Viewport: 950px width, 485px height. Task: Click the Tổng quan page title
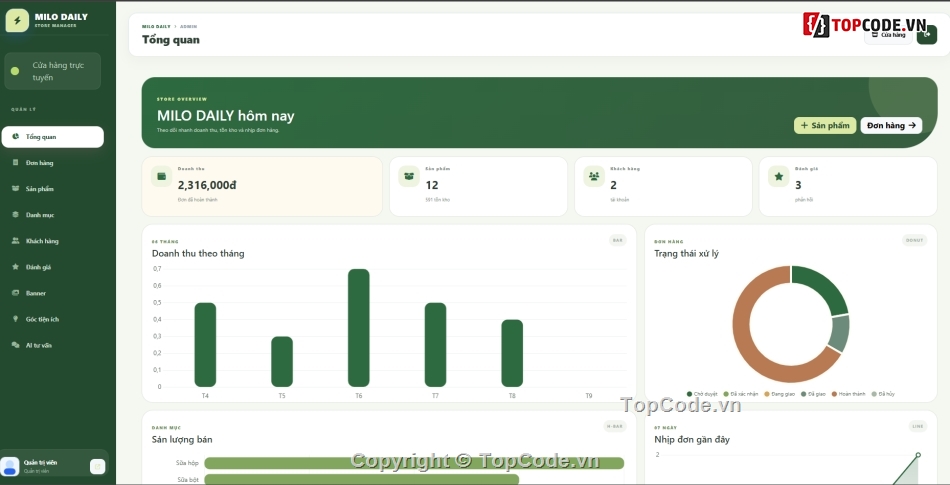(x=171, y=40)
